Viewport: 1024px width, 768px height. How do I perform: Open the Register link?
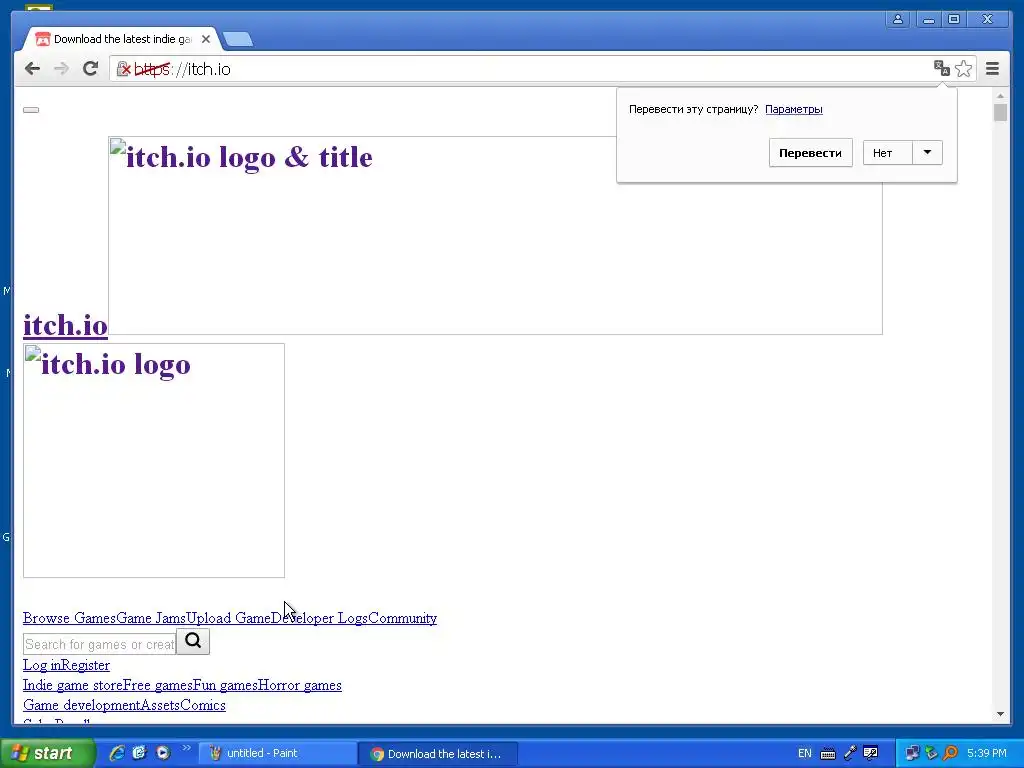pyautogui.click(x=85, y=665)
